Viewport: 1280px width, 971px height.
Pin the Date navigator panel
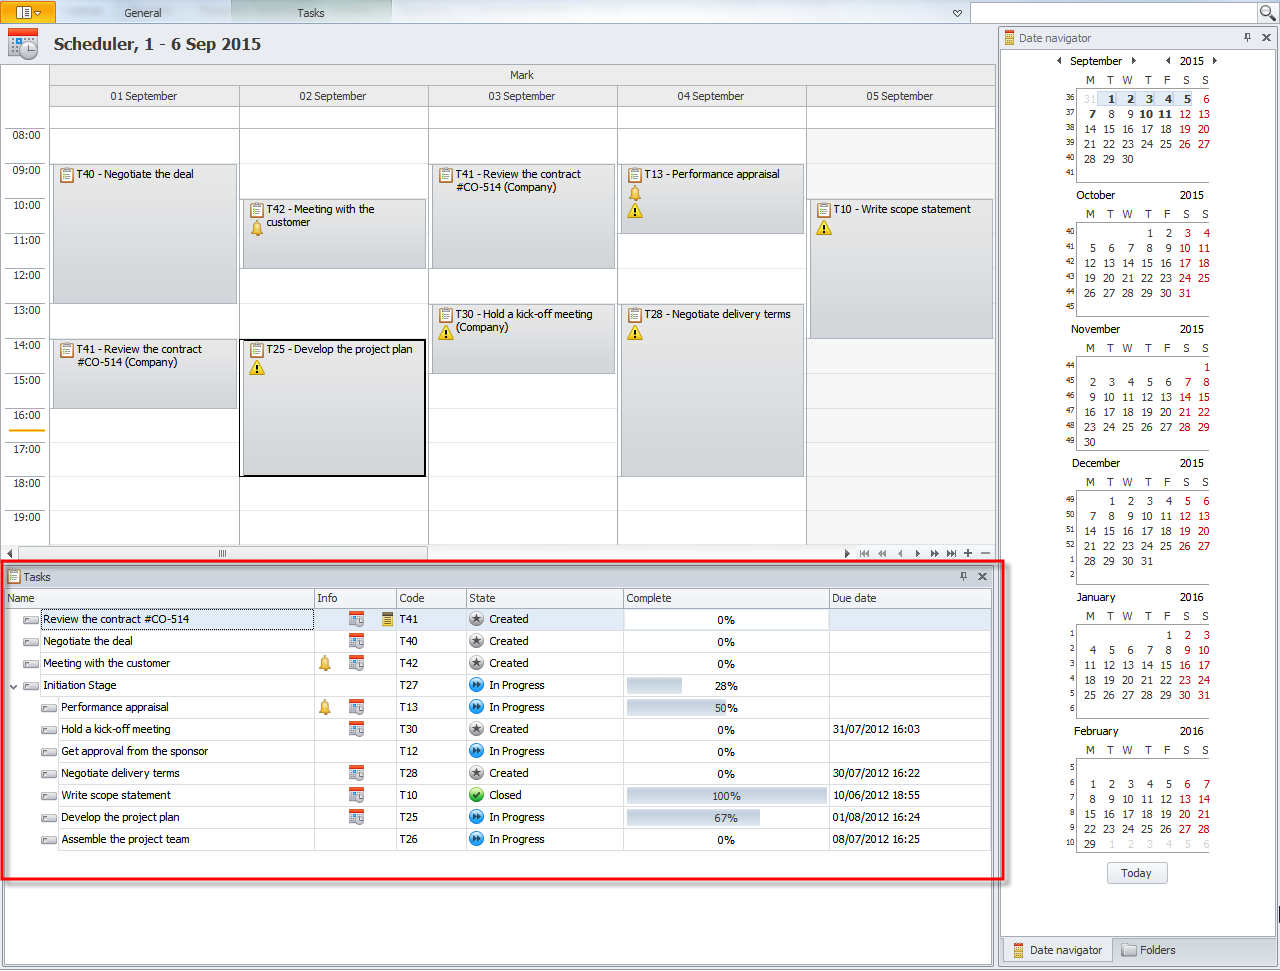1247,38
